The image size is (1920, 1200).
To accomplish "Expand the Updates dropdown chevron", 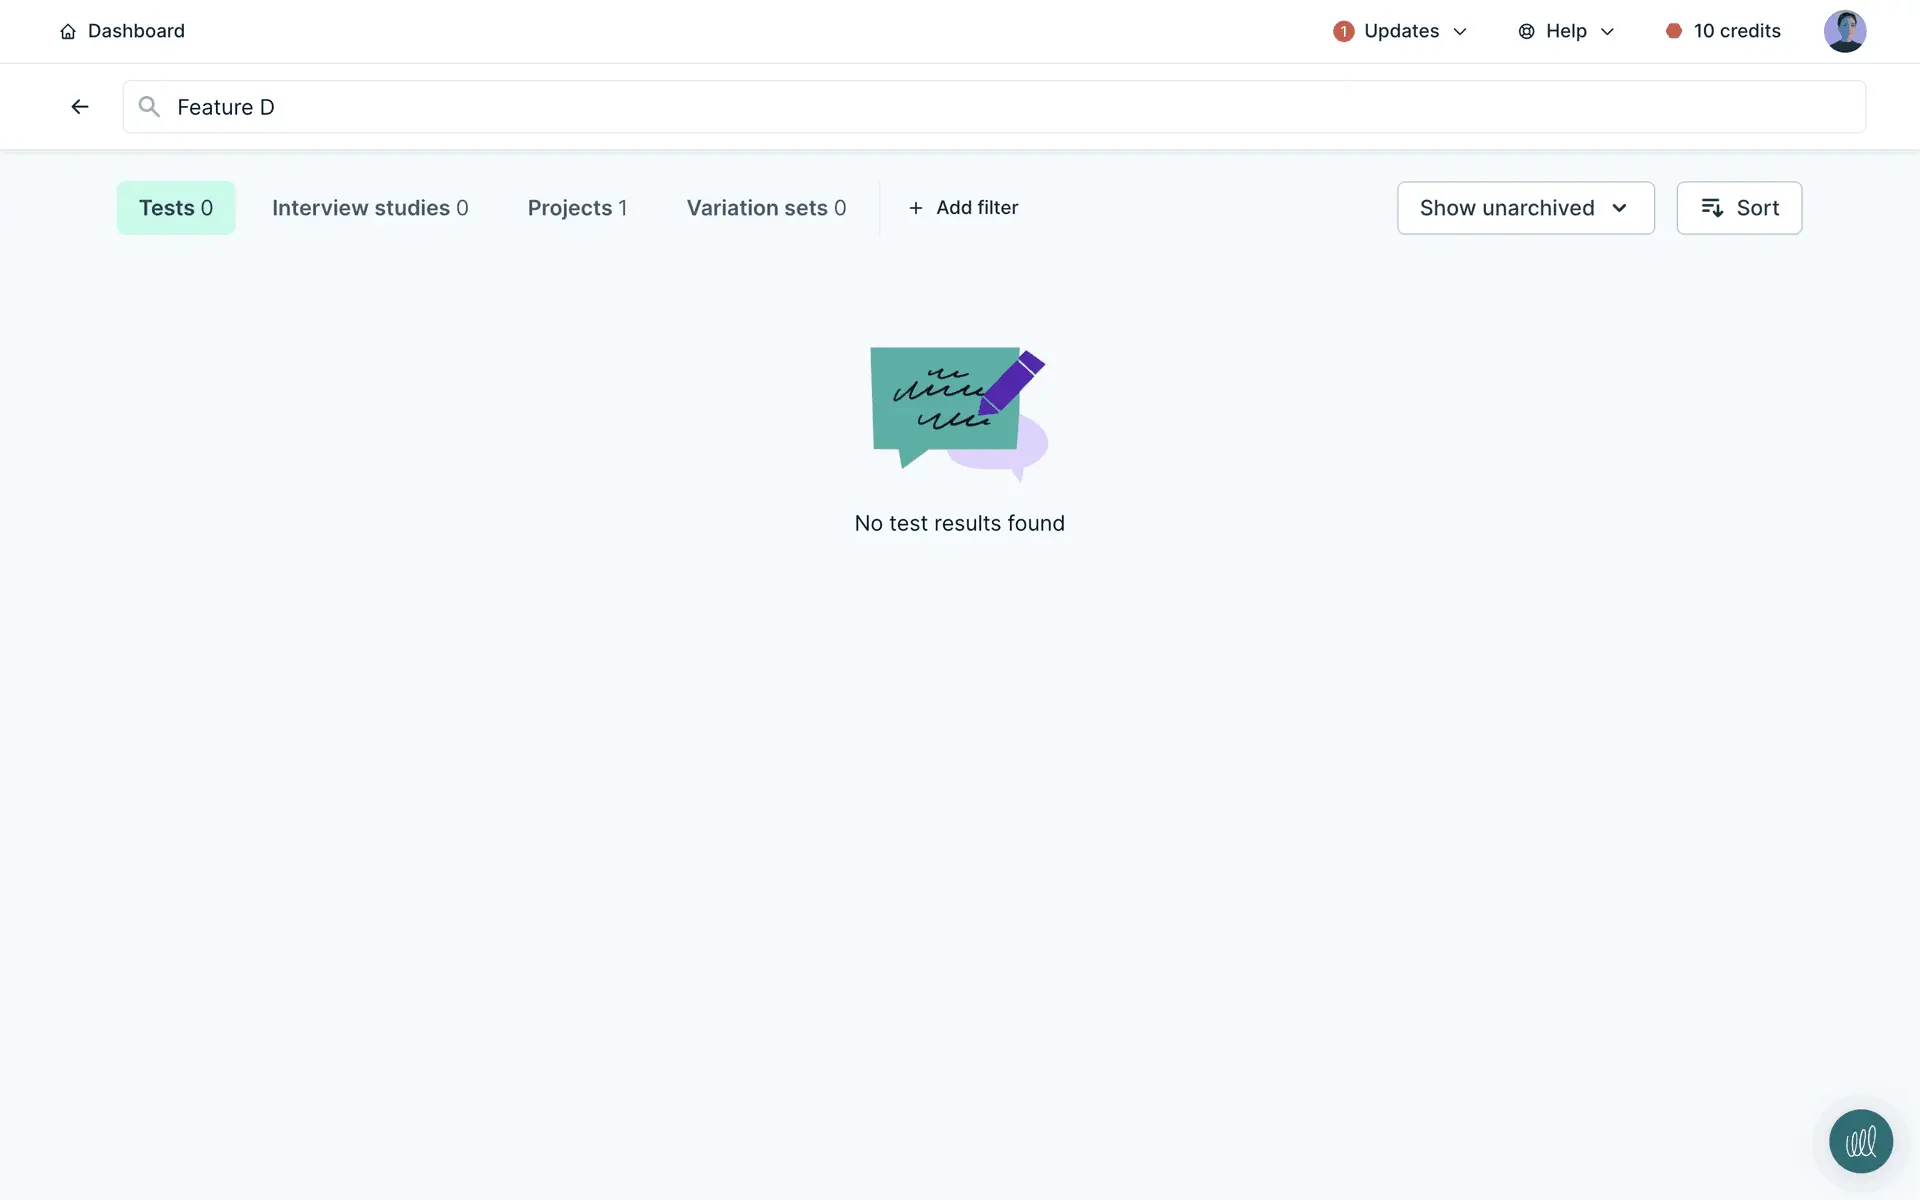I will (1460, 32).
